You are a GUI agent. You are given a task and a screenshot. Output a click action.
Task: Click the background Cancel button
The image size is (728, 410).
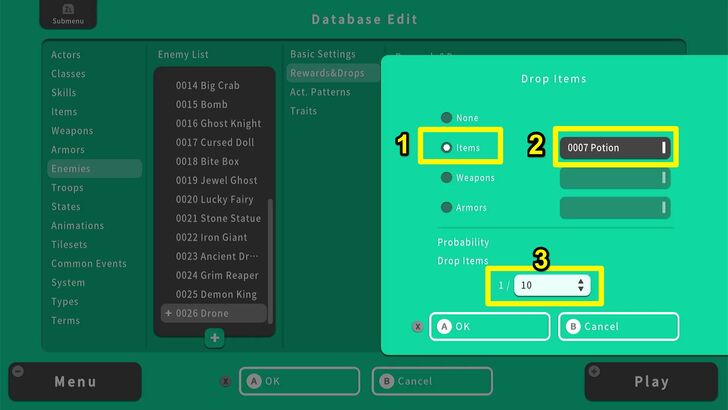(x=432, y=381)
